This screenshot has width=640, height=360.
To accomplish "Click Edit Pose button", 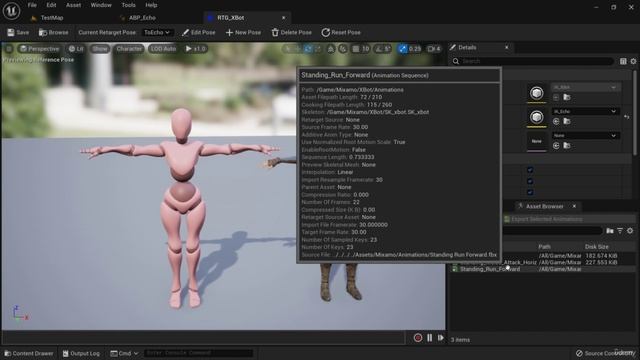I will point(198,32).
